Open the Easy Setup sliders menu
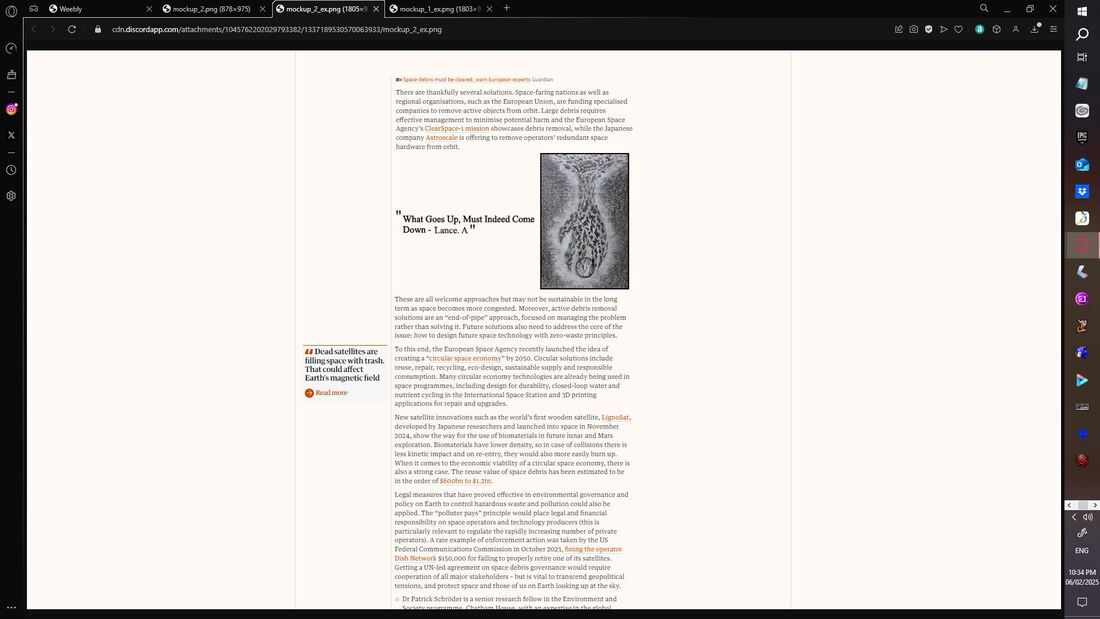This screenshot has width=1100, height=619. (1054, 29)
